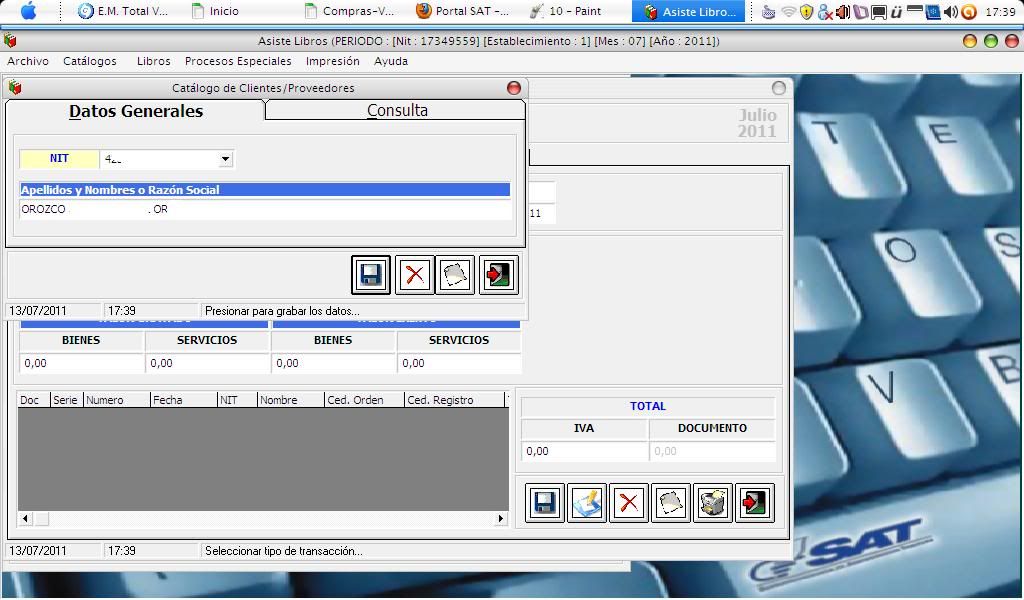This screenshot has width=1024, height=600.
Task: Select the Datos Generales tab
Action: click(x=136, y=111)
